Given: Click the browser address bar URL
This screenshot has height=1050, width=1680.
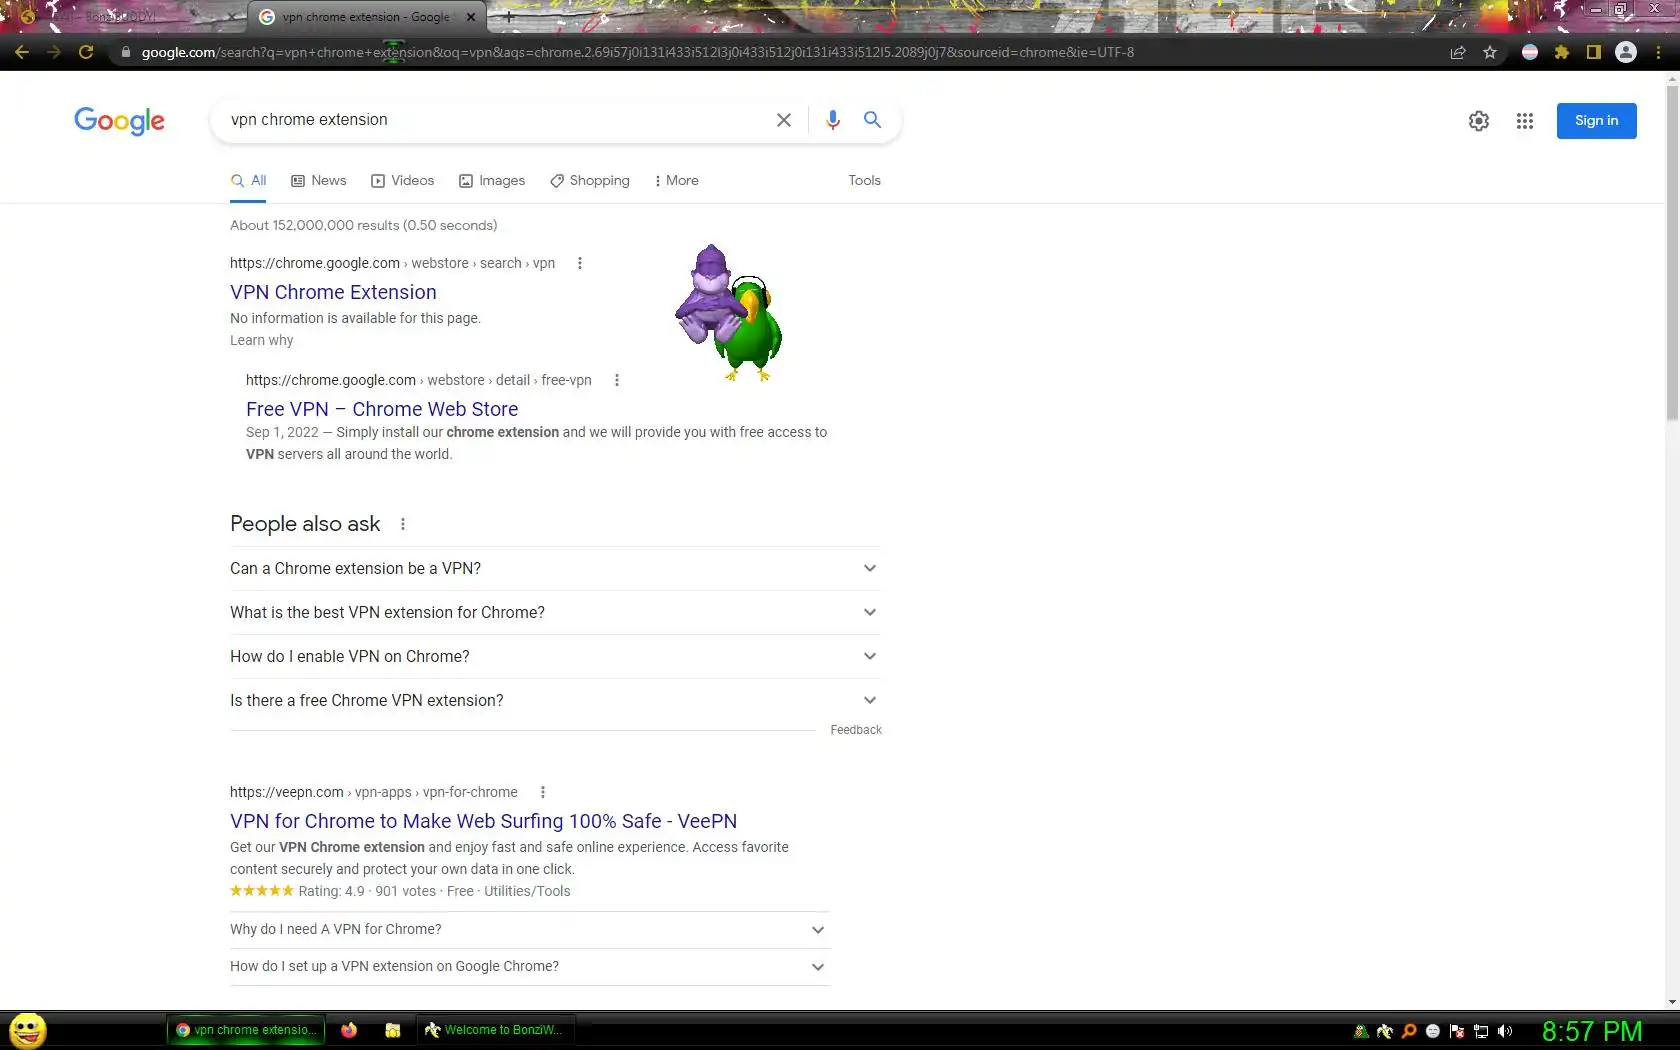Looking at the screenshot, I should [638, 52].
